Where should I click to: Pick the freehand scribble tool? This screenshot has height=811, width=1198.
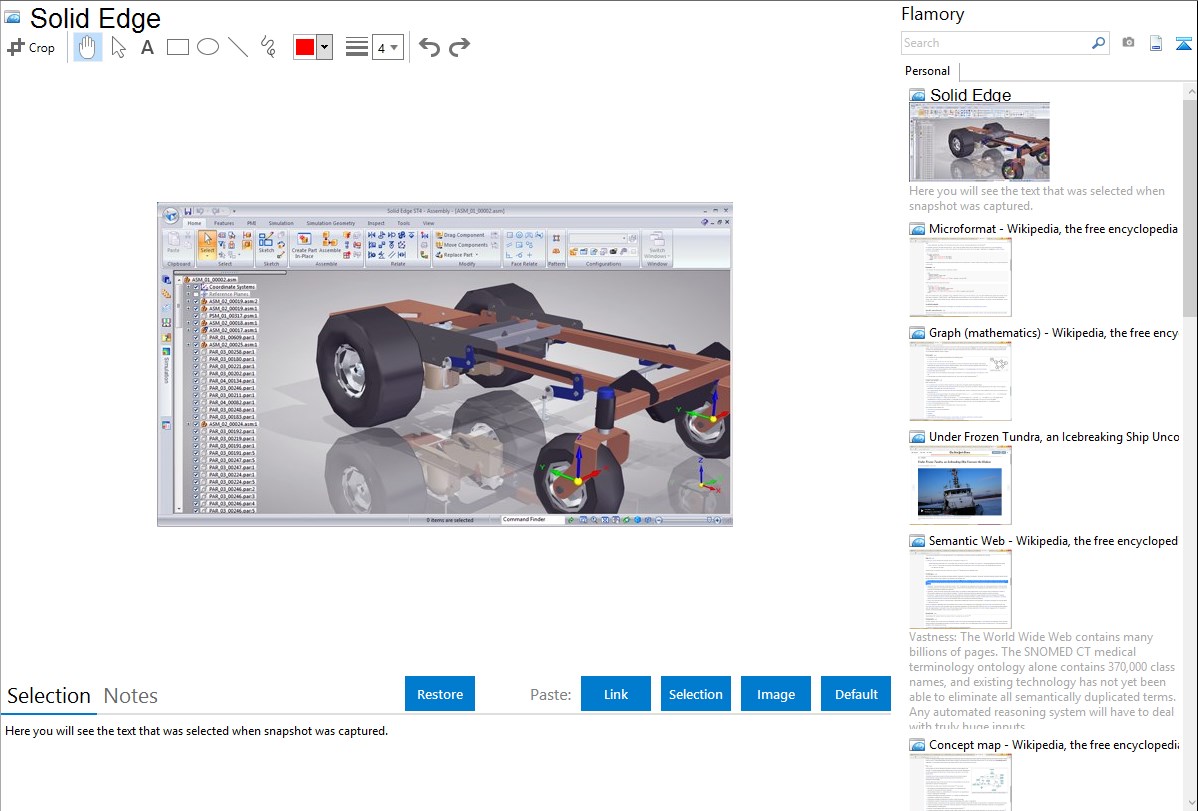pos(268,47)
